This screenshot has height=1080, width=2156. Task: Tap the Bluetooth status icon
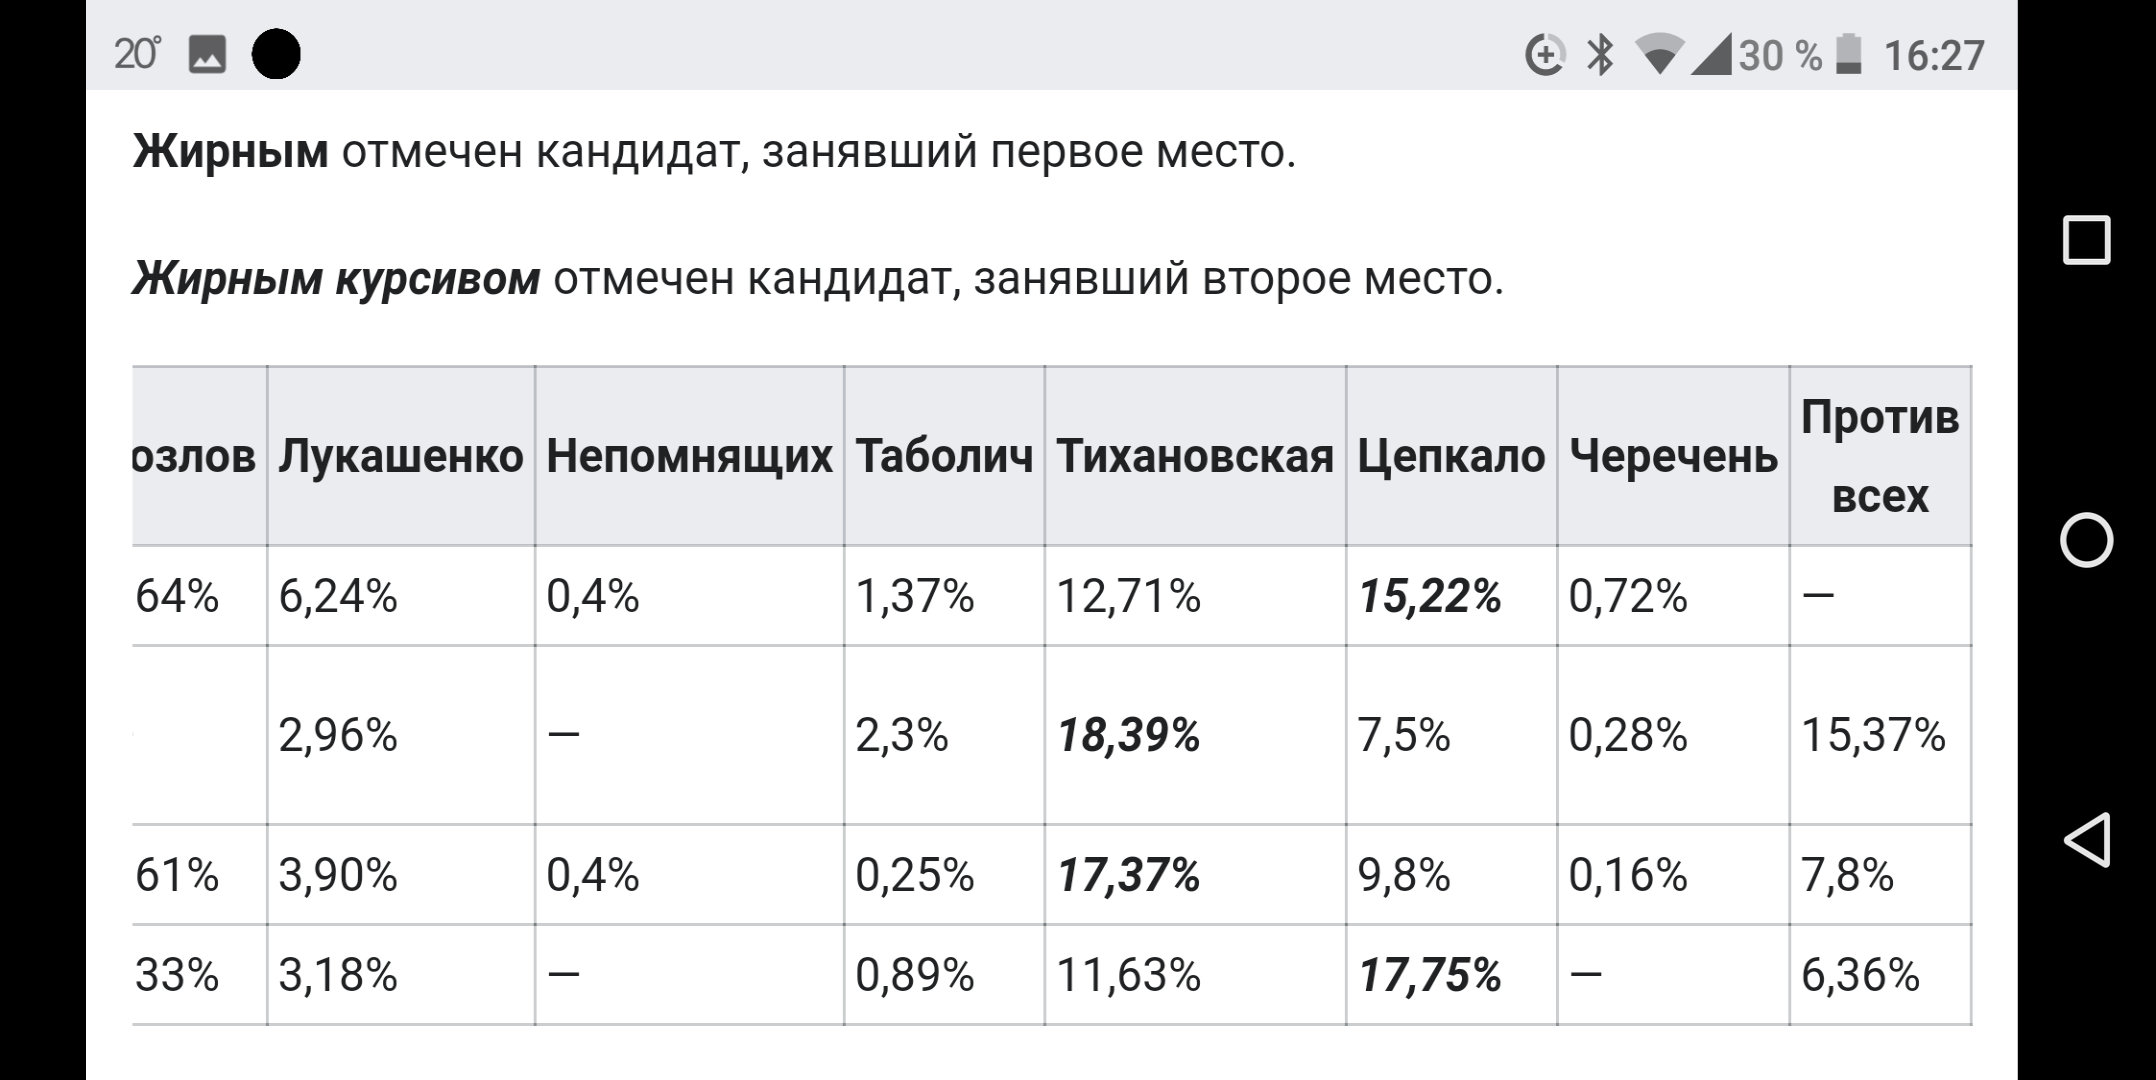pos(1600,54)
